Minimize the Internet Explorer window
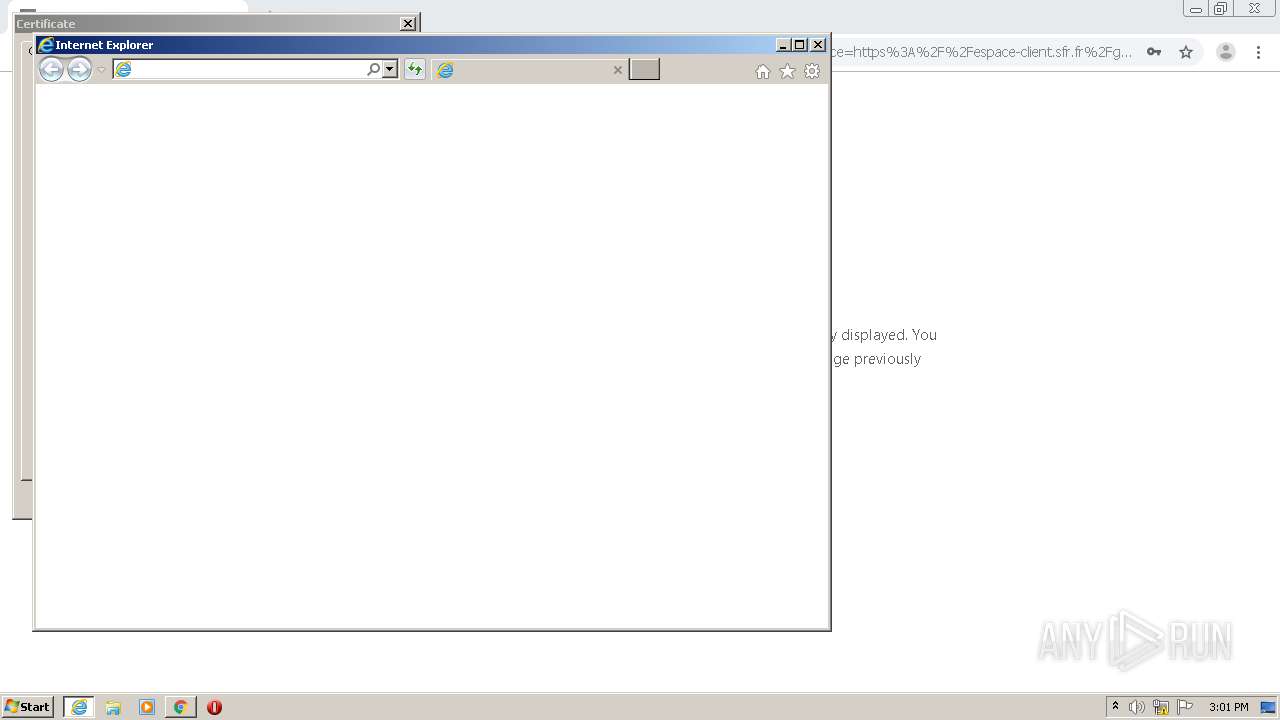The height and width of the screenshot is (720, 1280). (x=783, y=45)
